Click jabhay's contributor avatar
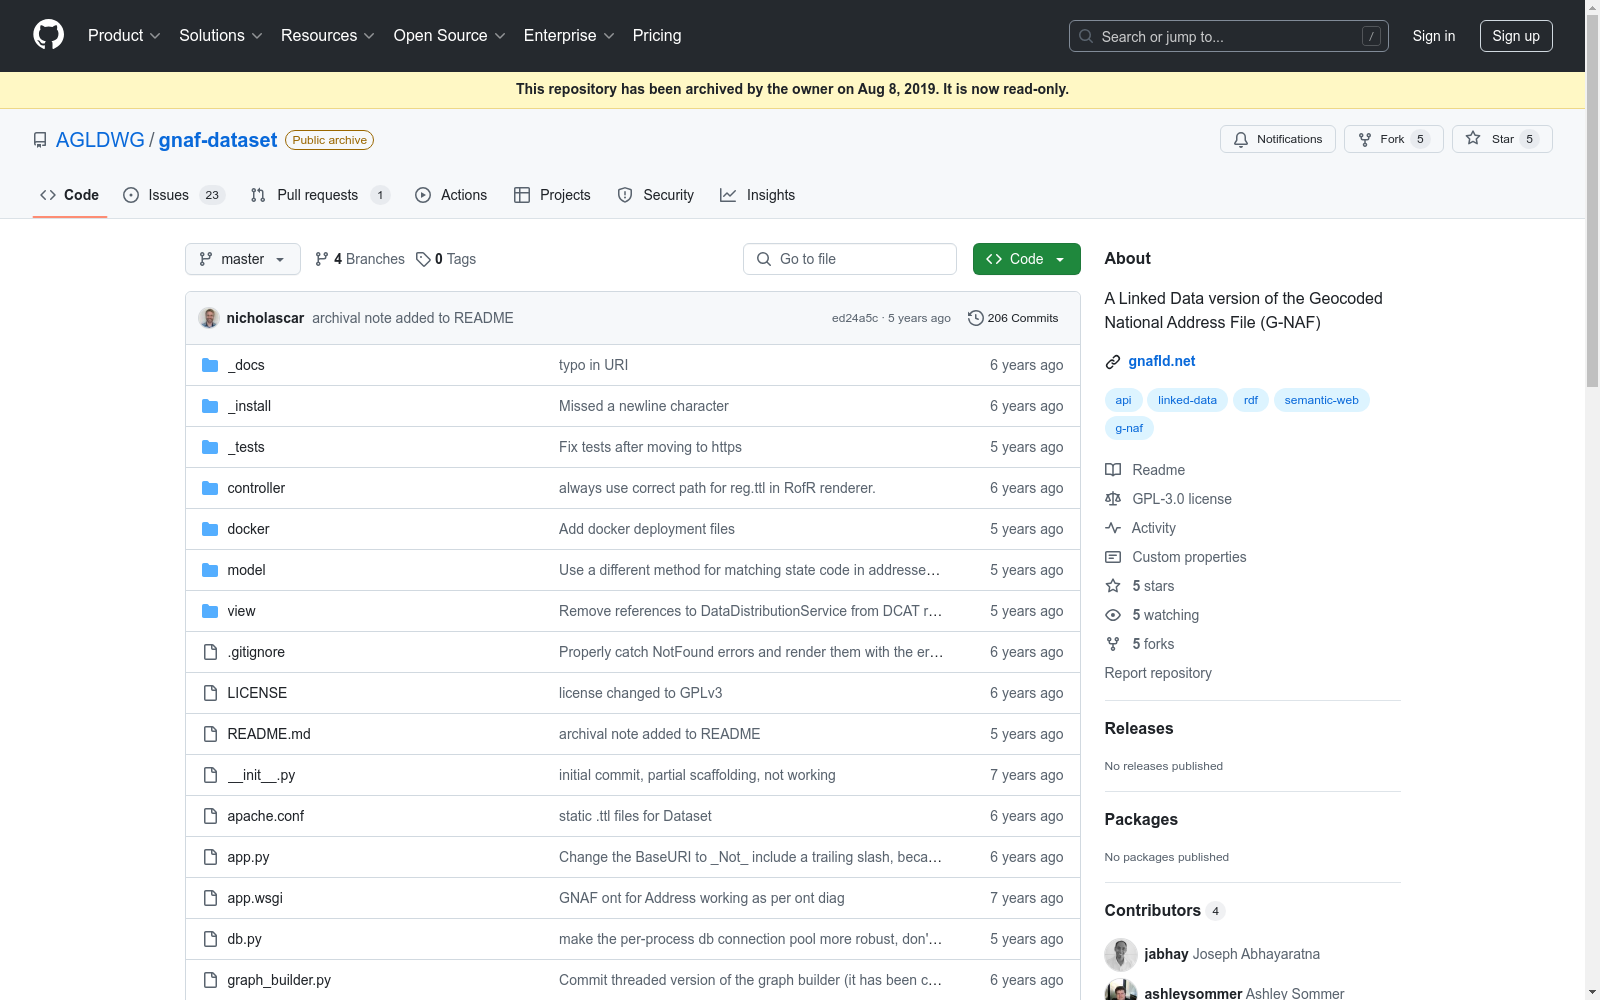This screenshot has width=1600, height=1000. (x=1121, y=954)
